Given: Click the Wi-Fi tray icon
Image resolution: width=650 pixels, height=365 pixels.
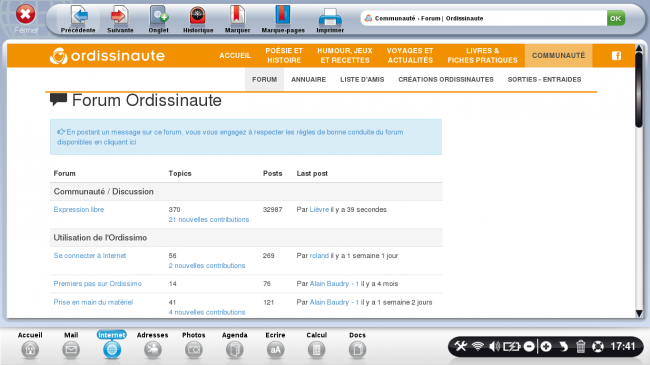Looking at the screenshot, I should point(478,346).
